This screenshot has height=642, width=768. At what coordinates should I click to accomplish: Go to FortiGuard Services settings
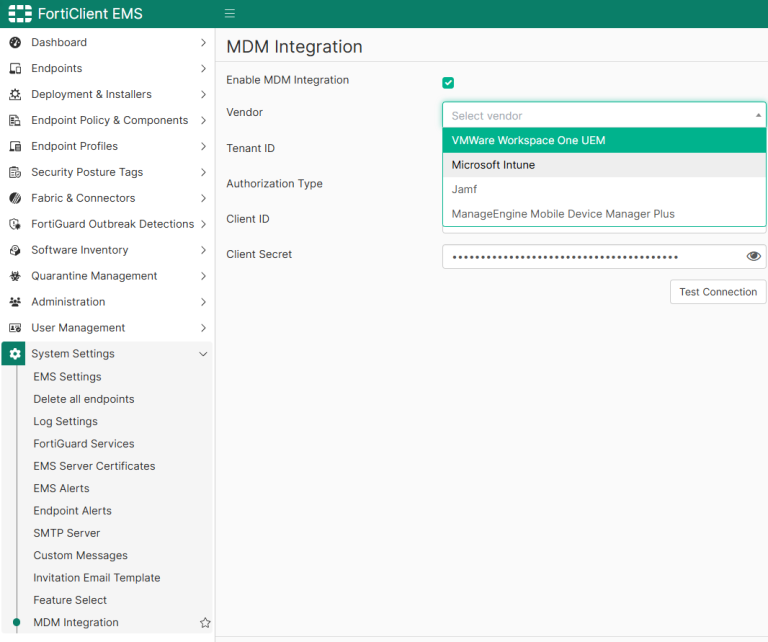[x=84, y=444]
